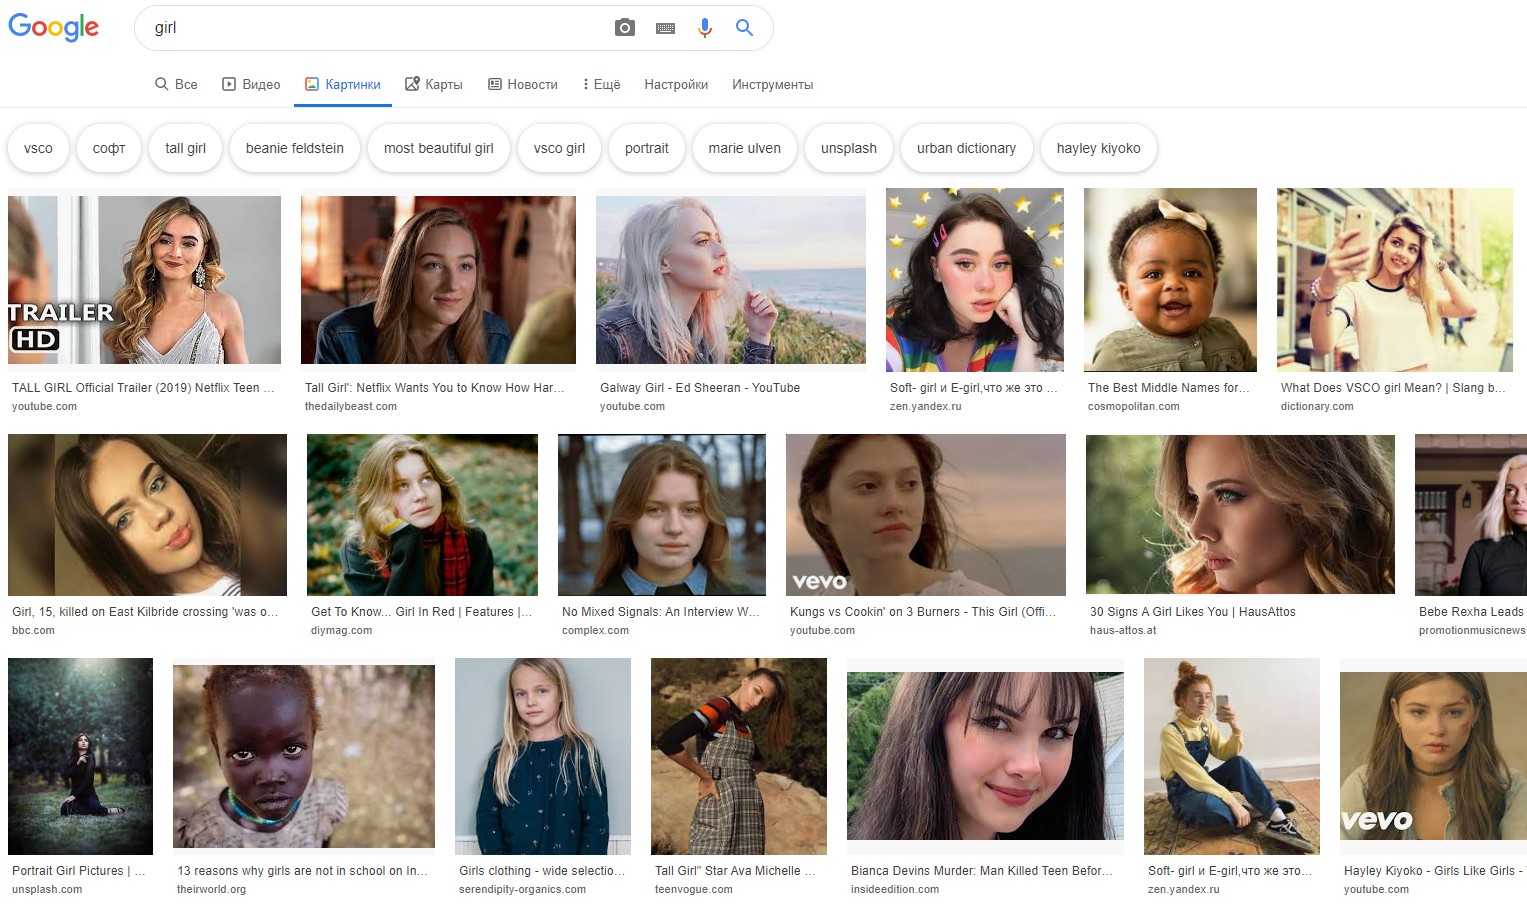Open the Hayley Kiyoko vevo image
This screenshot has width=1527, height=911.
click(1433, 756)
